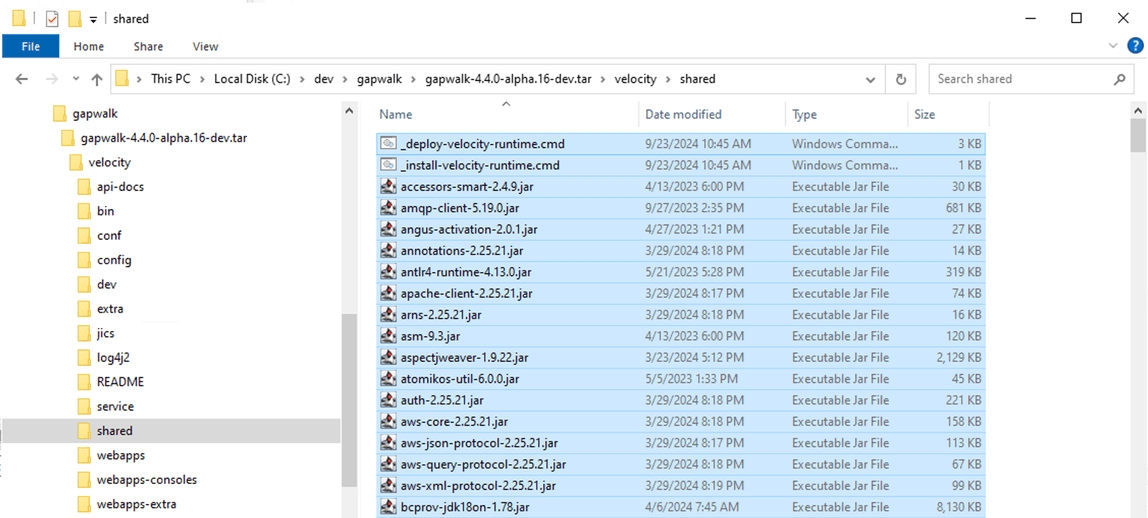Viewport: 1148px width, 518px height.
Task: Refresh the folder with the refresh button
Action: click(x=901, y=79)
